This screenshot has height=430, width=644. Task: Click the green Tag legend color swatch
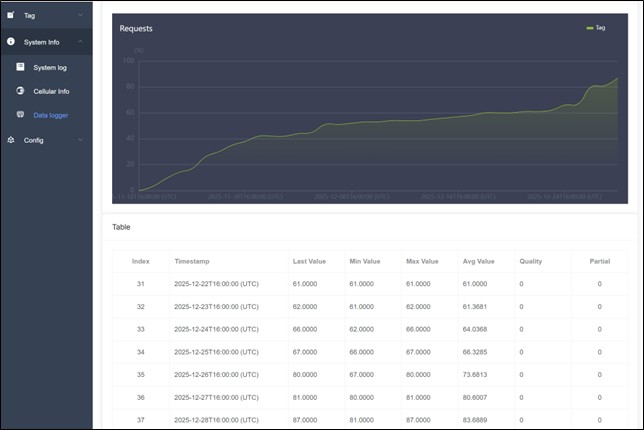[x=590, y=28]
